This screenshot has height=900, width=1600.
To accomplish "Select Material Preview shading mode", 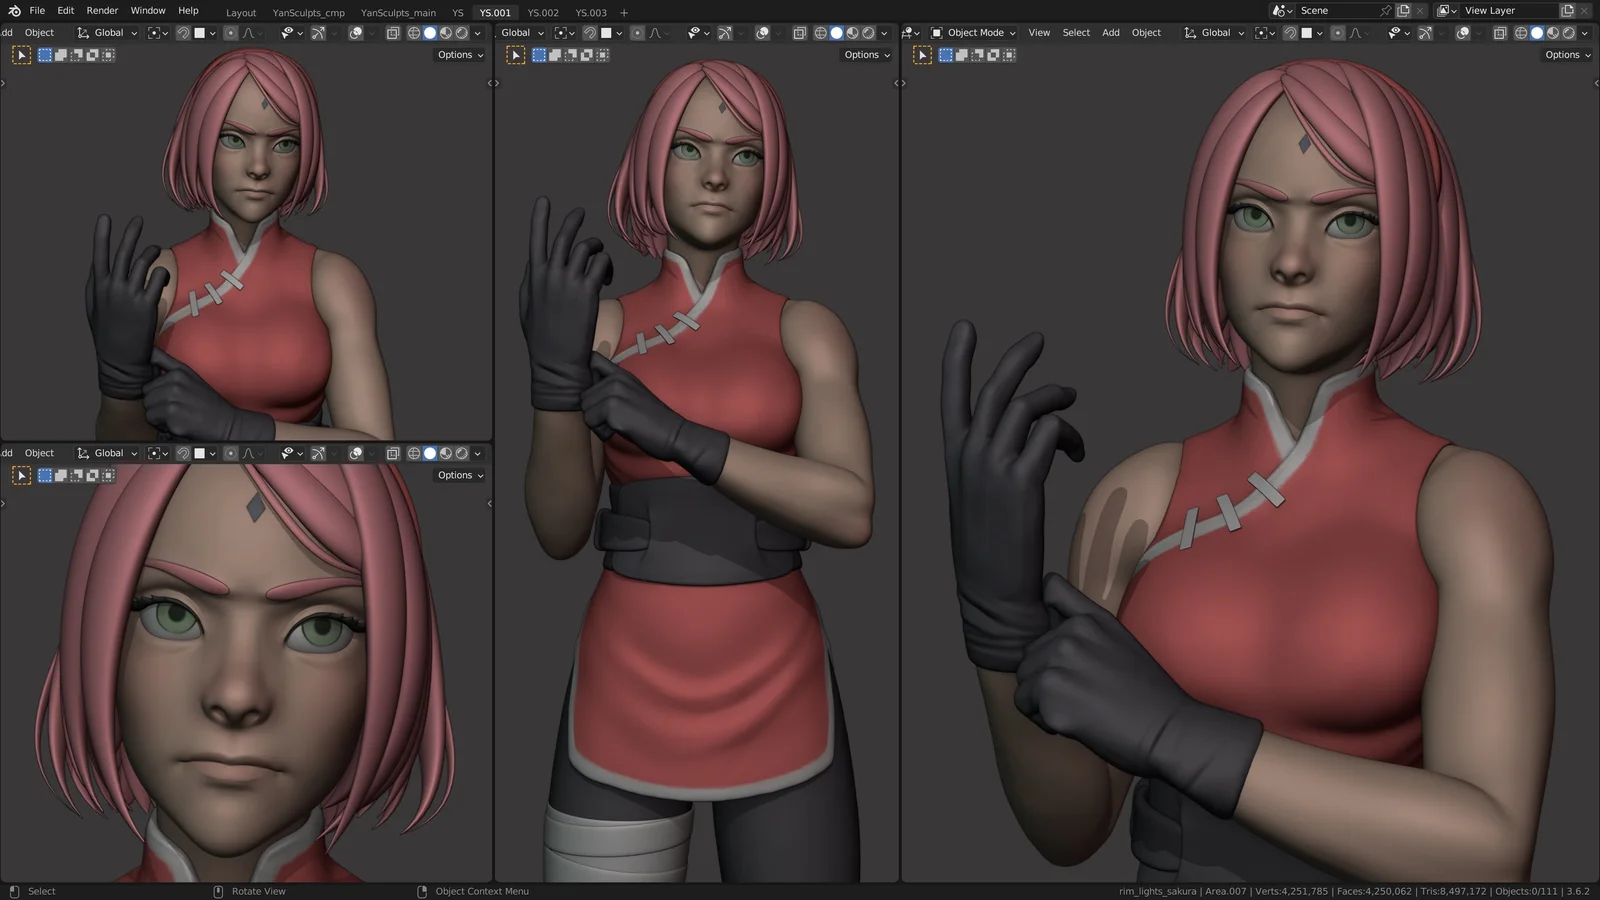I will [x=1552, y=32].
